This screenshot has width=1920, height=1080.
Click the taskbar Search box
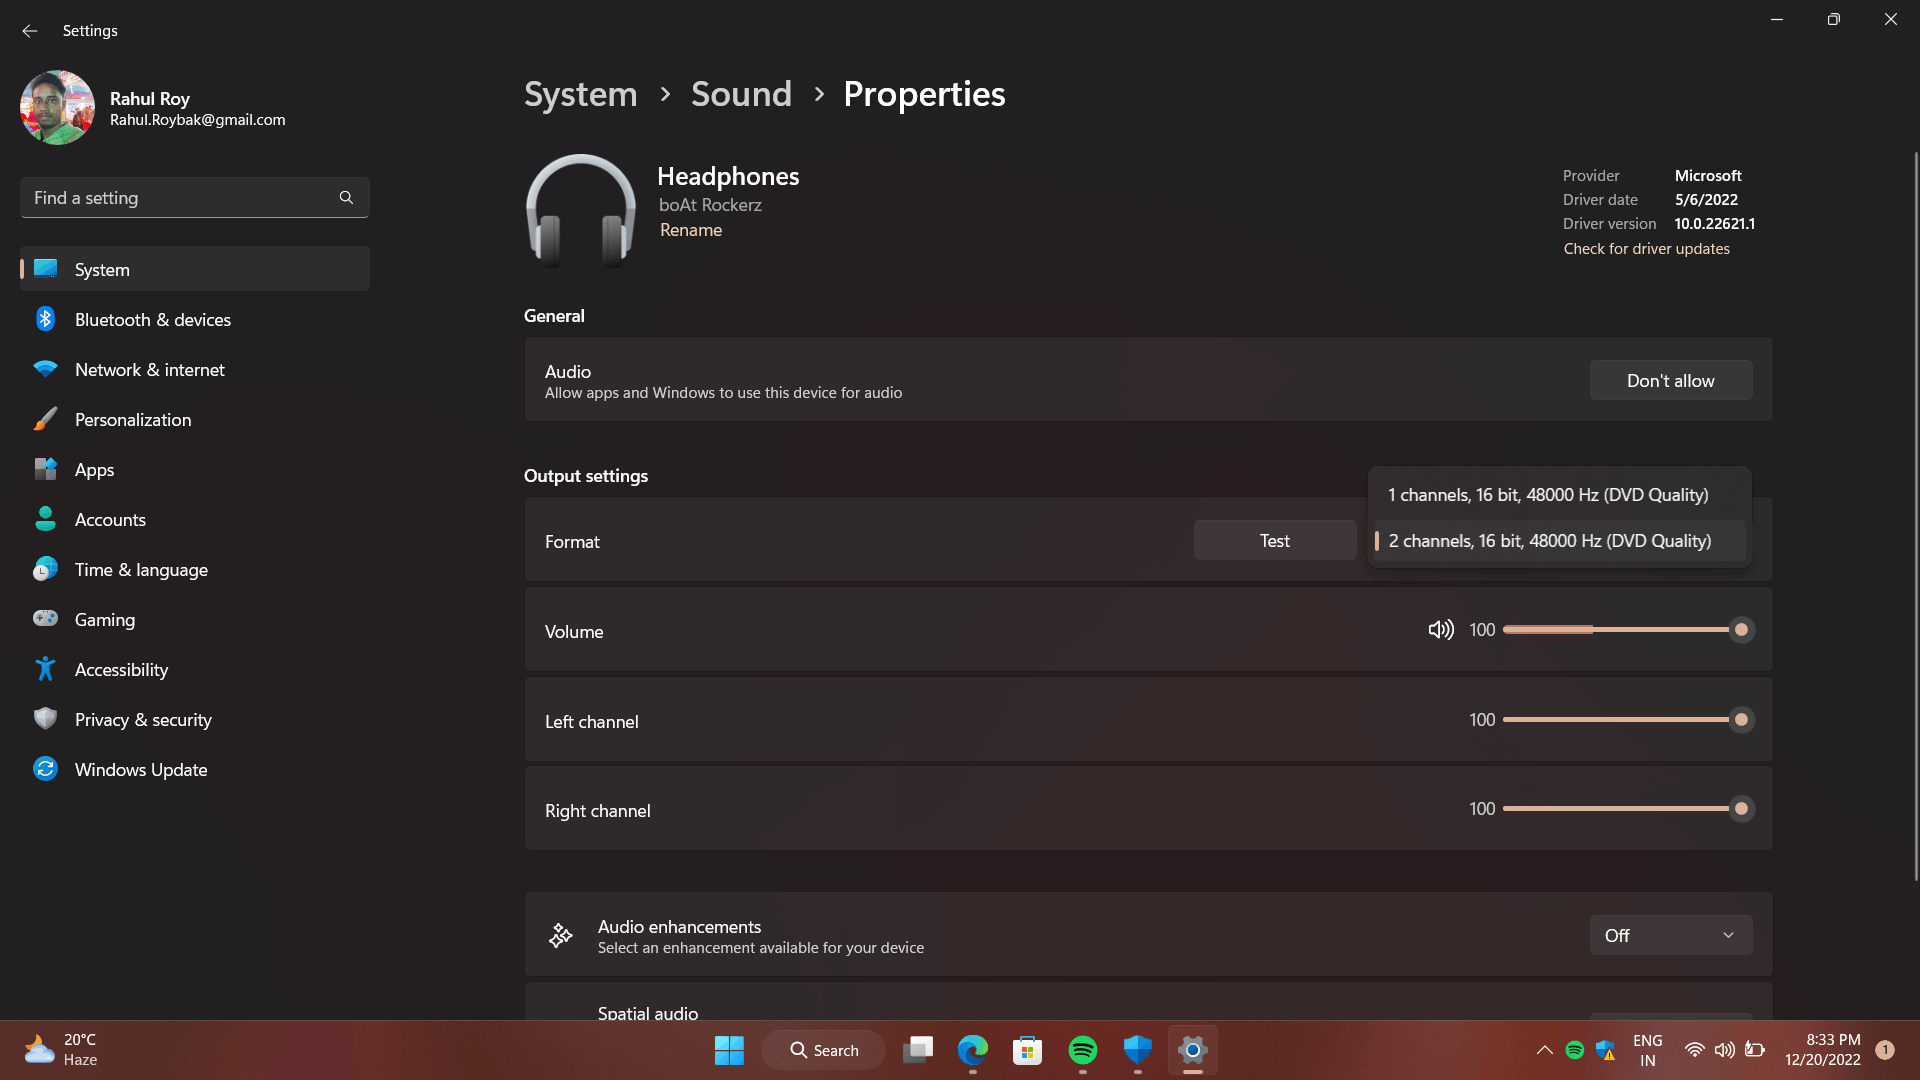[824, 1050]
